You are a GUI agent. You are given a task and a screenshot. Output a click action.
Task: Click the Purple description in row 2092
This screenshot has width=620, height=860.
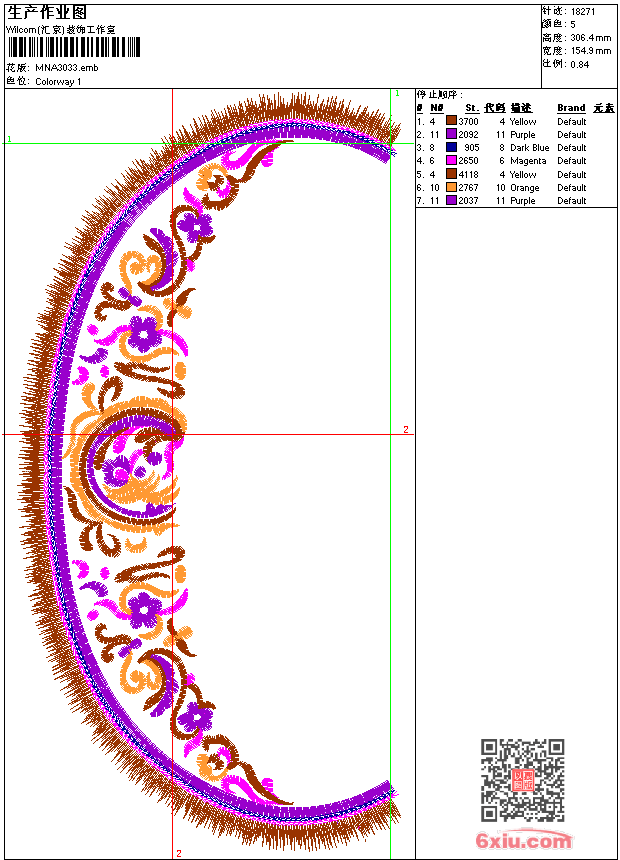523,134
